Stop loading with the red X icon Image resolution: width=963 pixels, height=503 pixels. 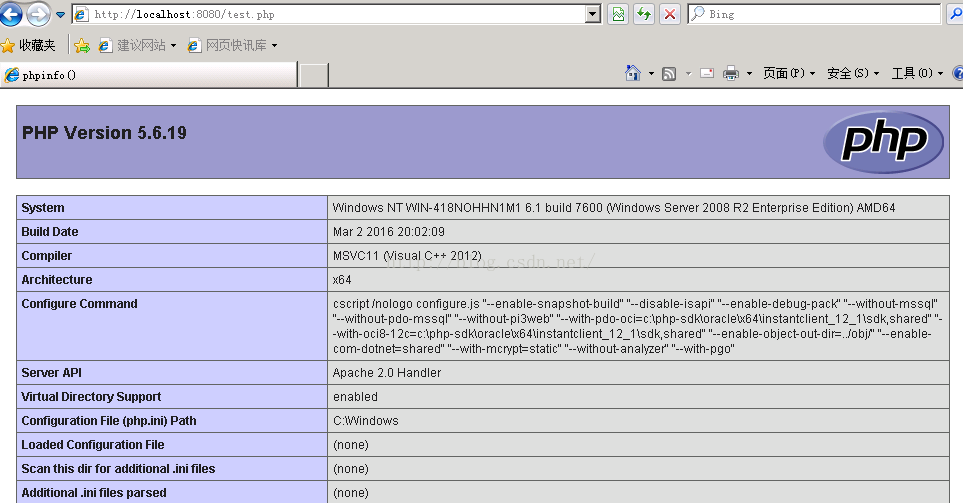click(670, 14)
